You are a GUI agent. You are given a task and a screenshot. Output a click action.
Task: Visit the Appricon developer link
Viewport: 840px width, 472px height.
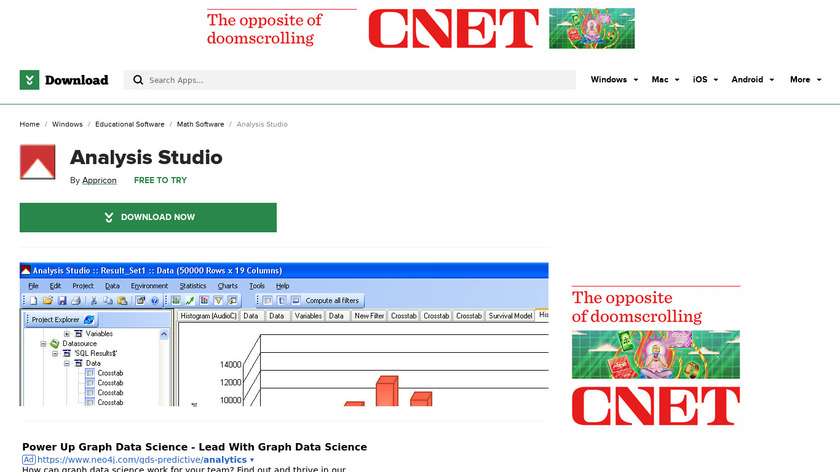(99, 180)
